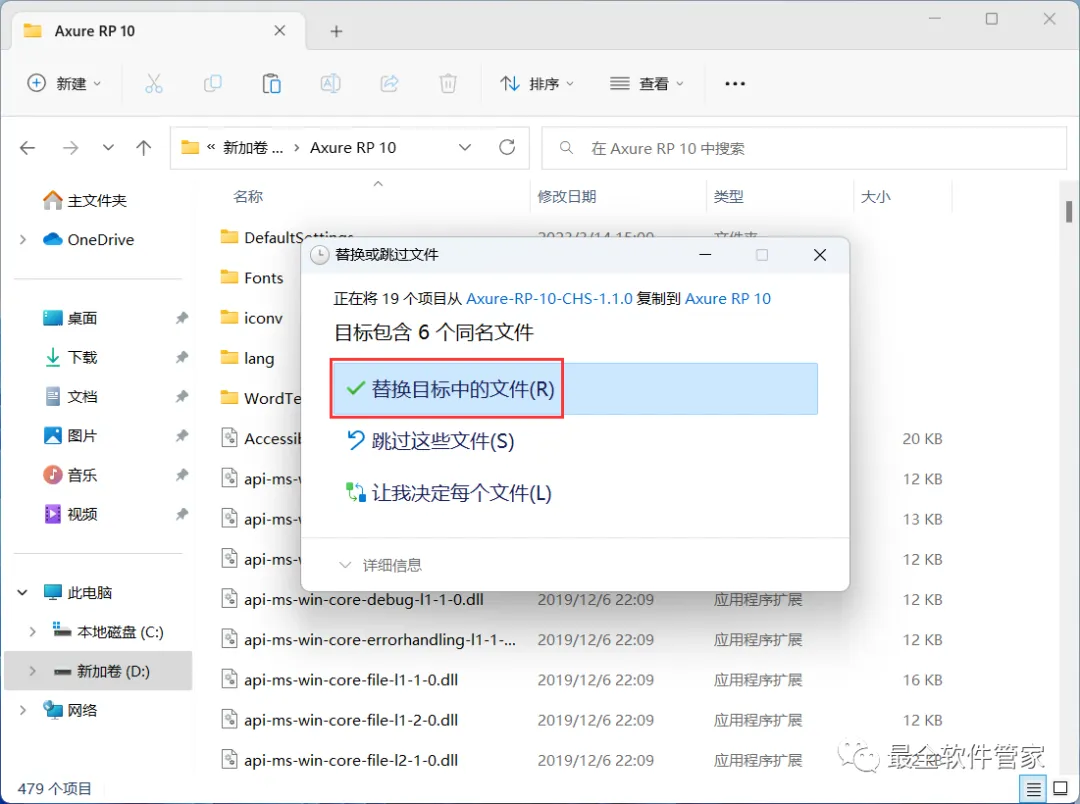Expand 本地磁盘 (C:) node
The width and height of the screenshot is (1080, 804).
[32, 632]
